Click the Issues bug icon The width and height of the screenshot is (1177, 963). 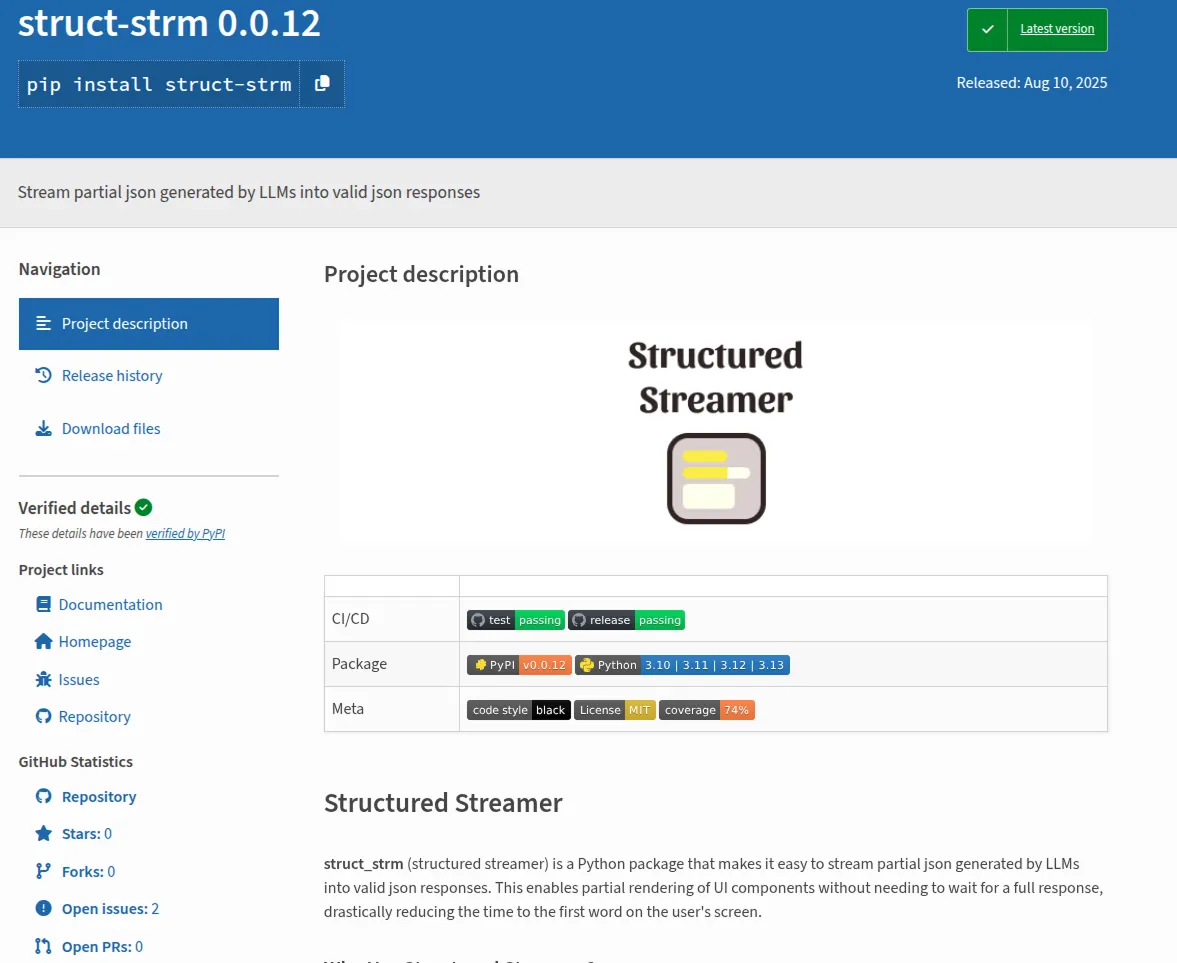(44, 679)
